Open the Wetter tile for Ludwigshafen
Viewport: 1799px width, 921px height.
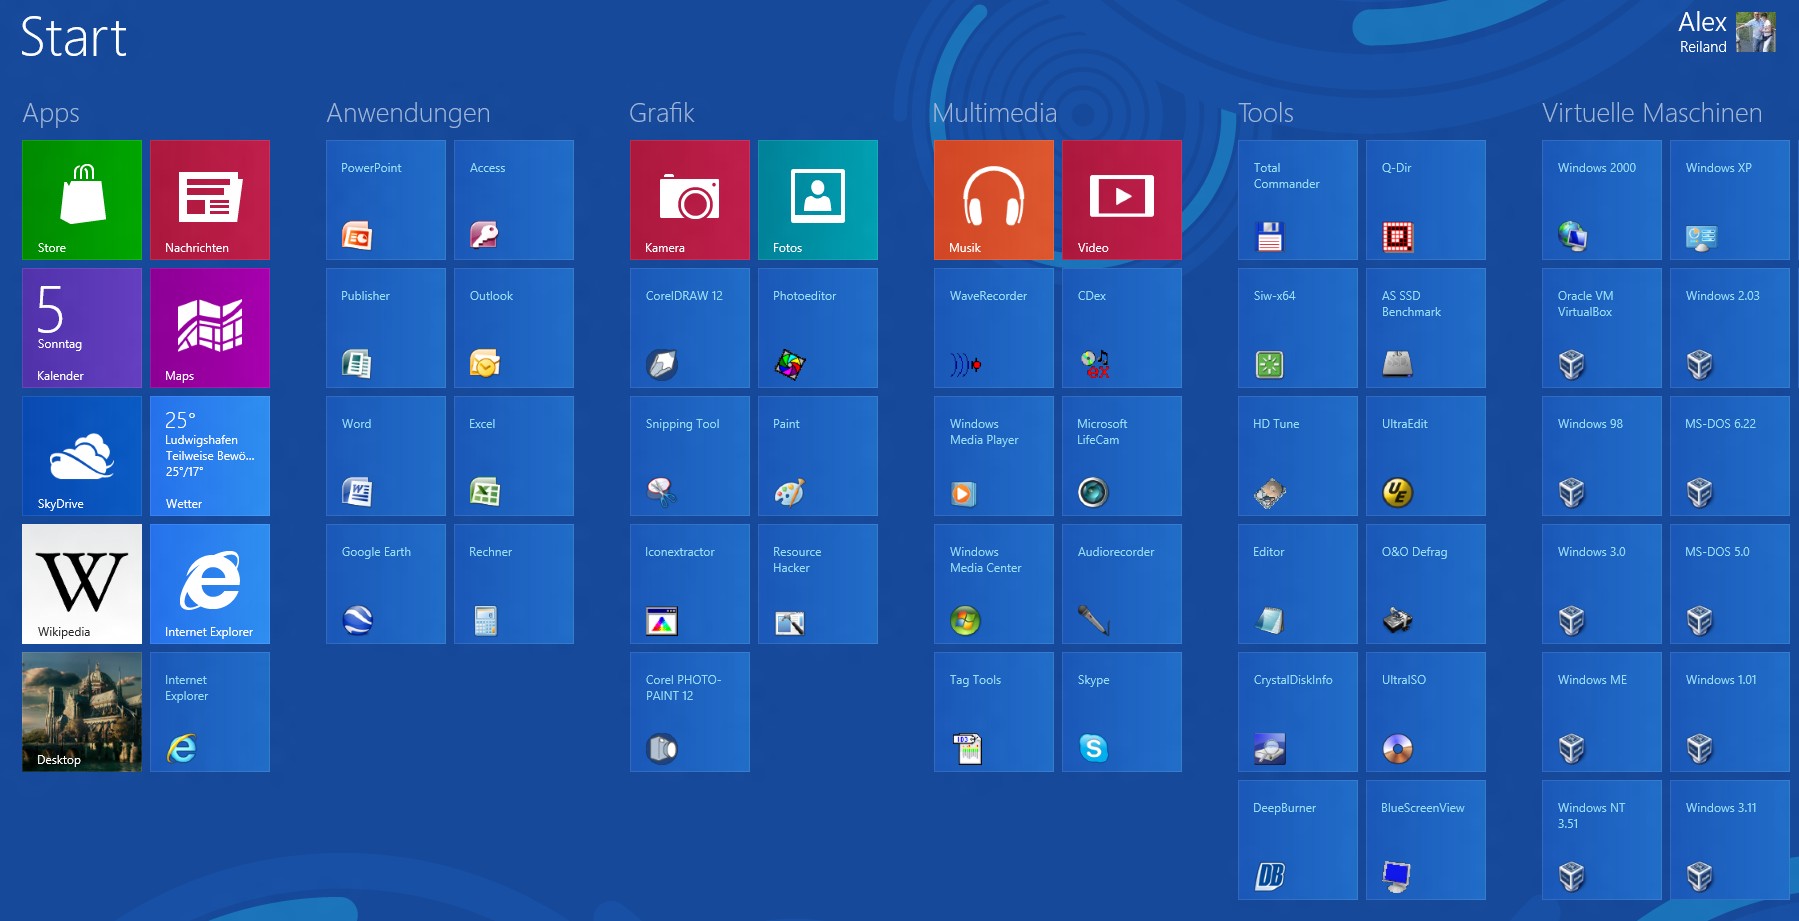[210, 456]
